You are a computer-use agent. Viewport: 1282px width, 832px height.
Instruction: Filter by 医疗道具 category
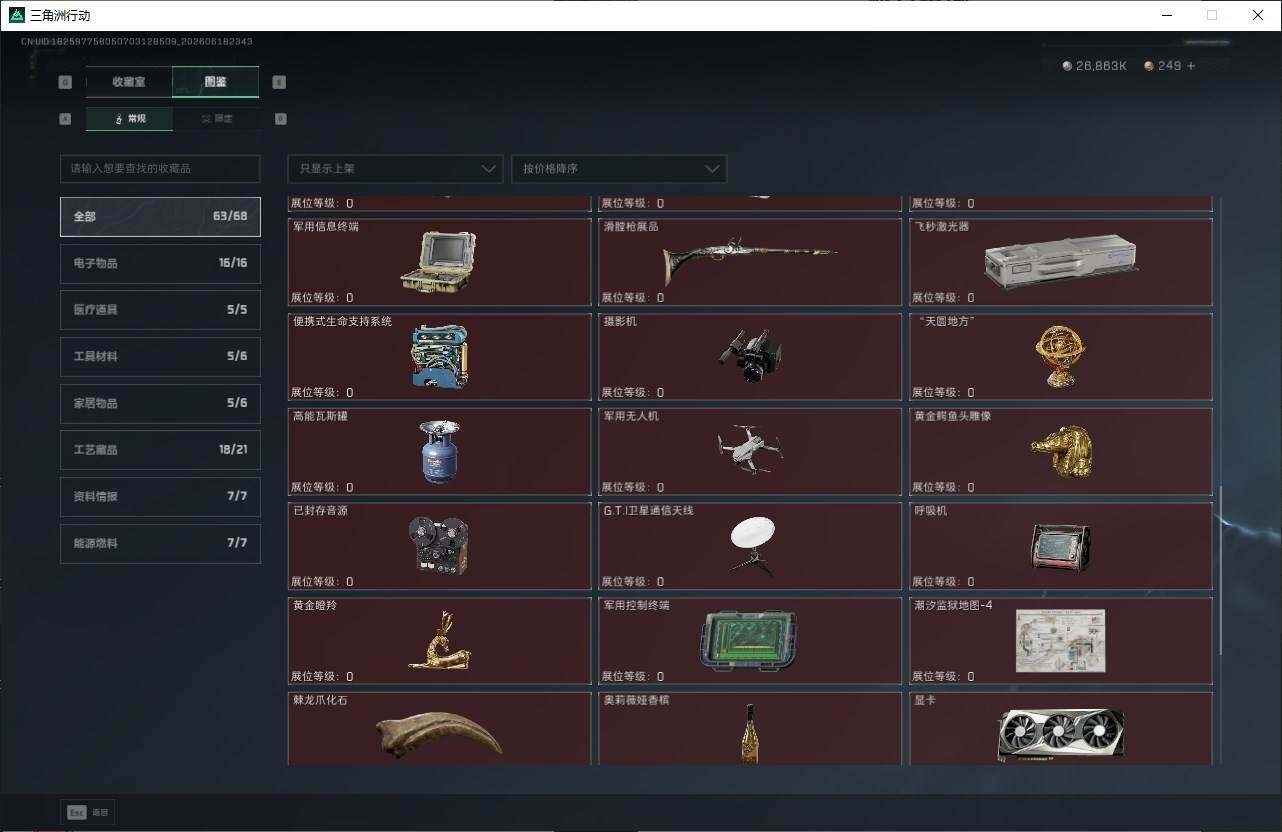[x=160, y=310]
